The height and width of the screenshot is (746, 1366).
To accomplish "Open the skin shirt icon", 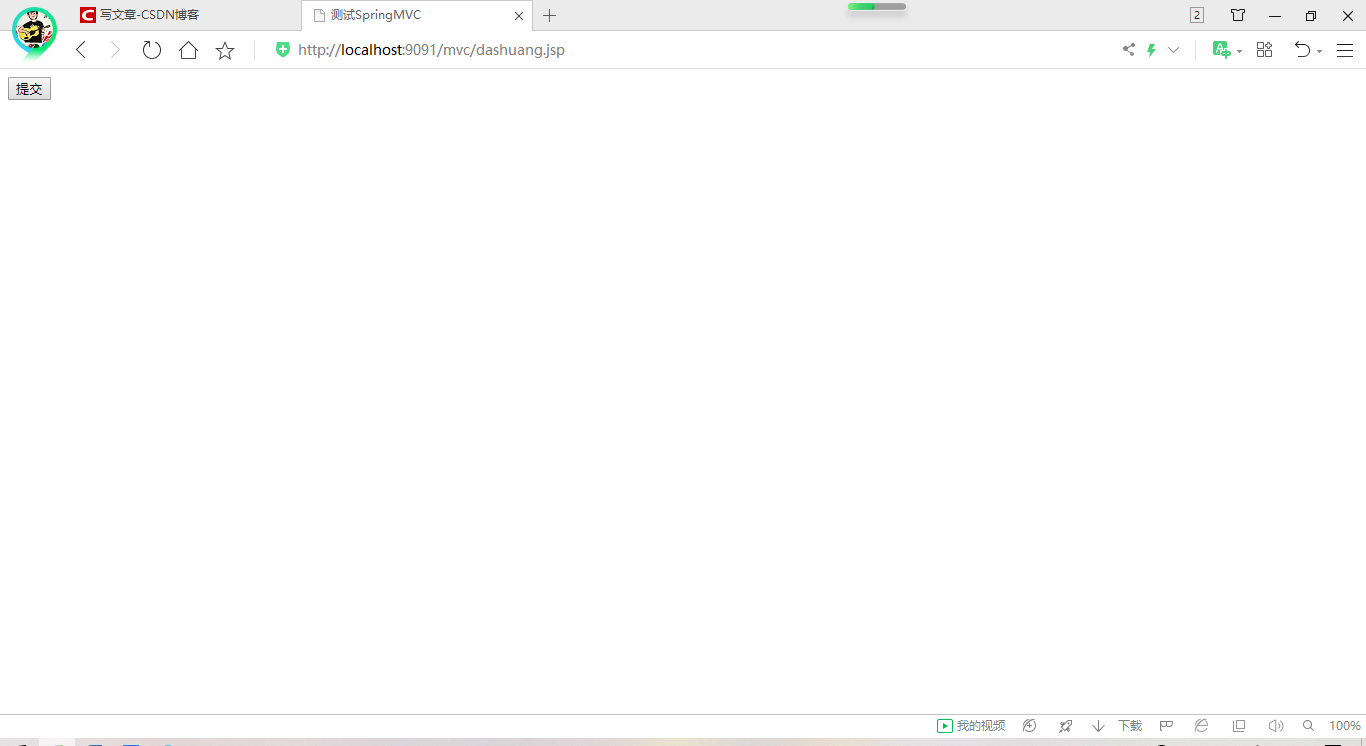I will pyautogui.click(x=1238, y=15).
